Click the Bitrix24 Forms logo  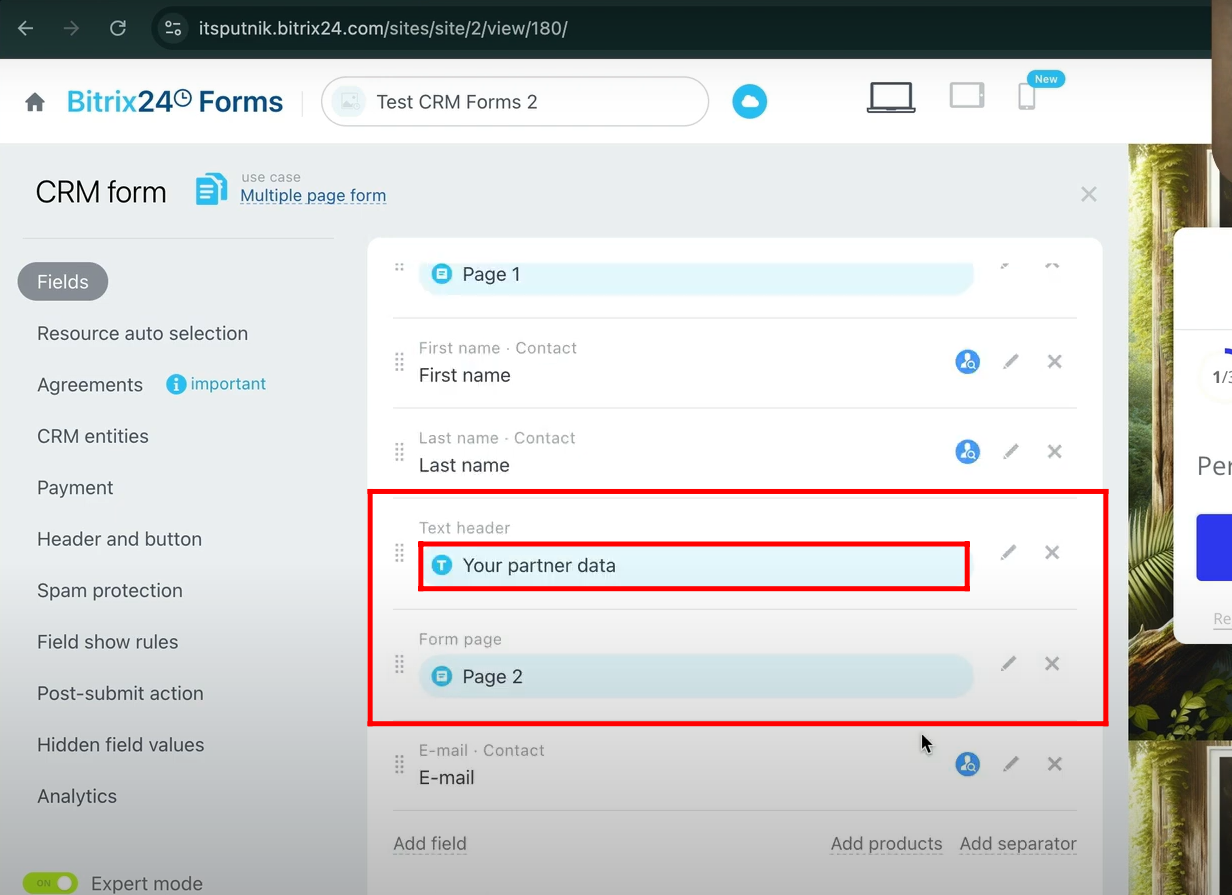click(175, 101)
